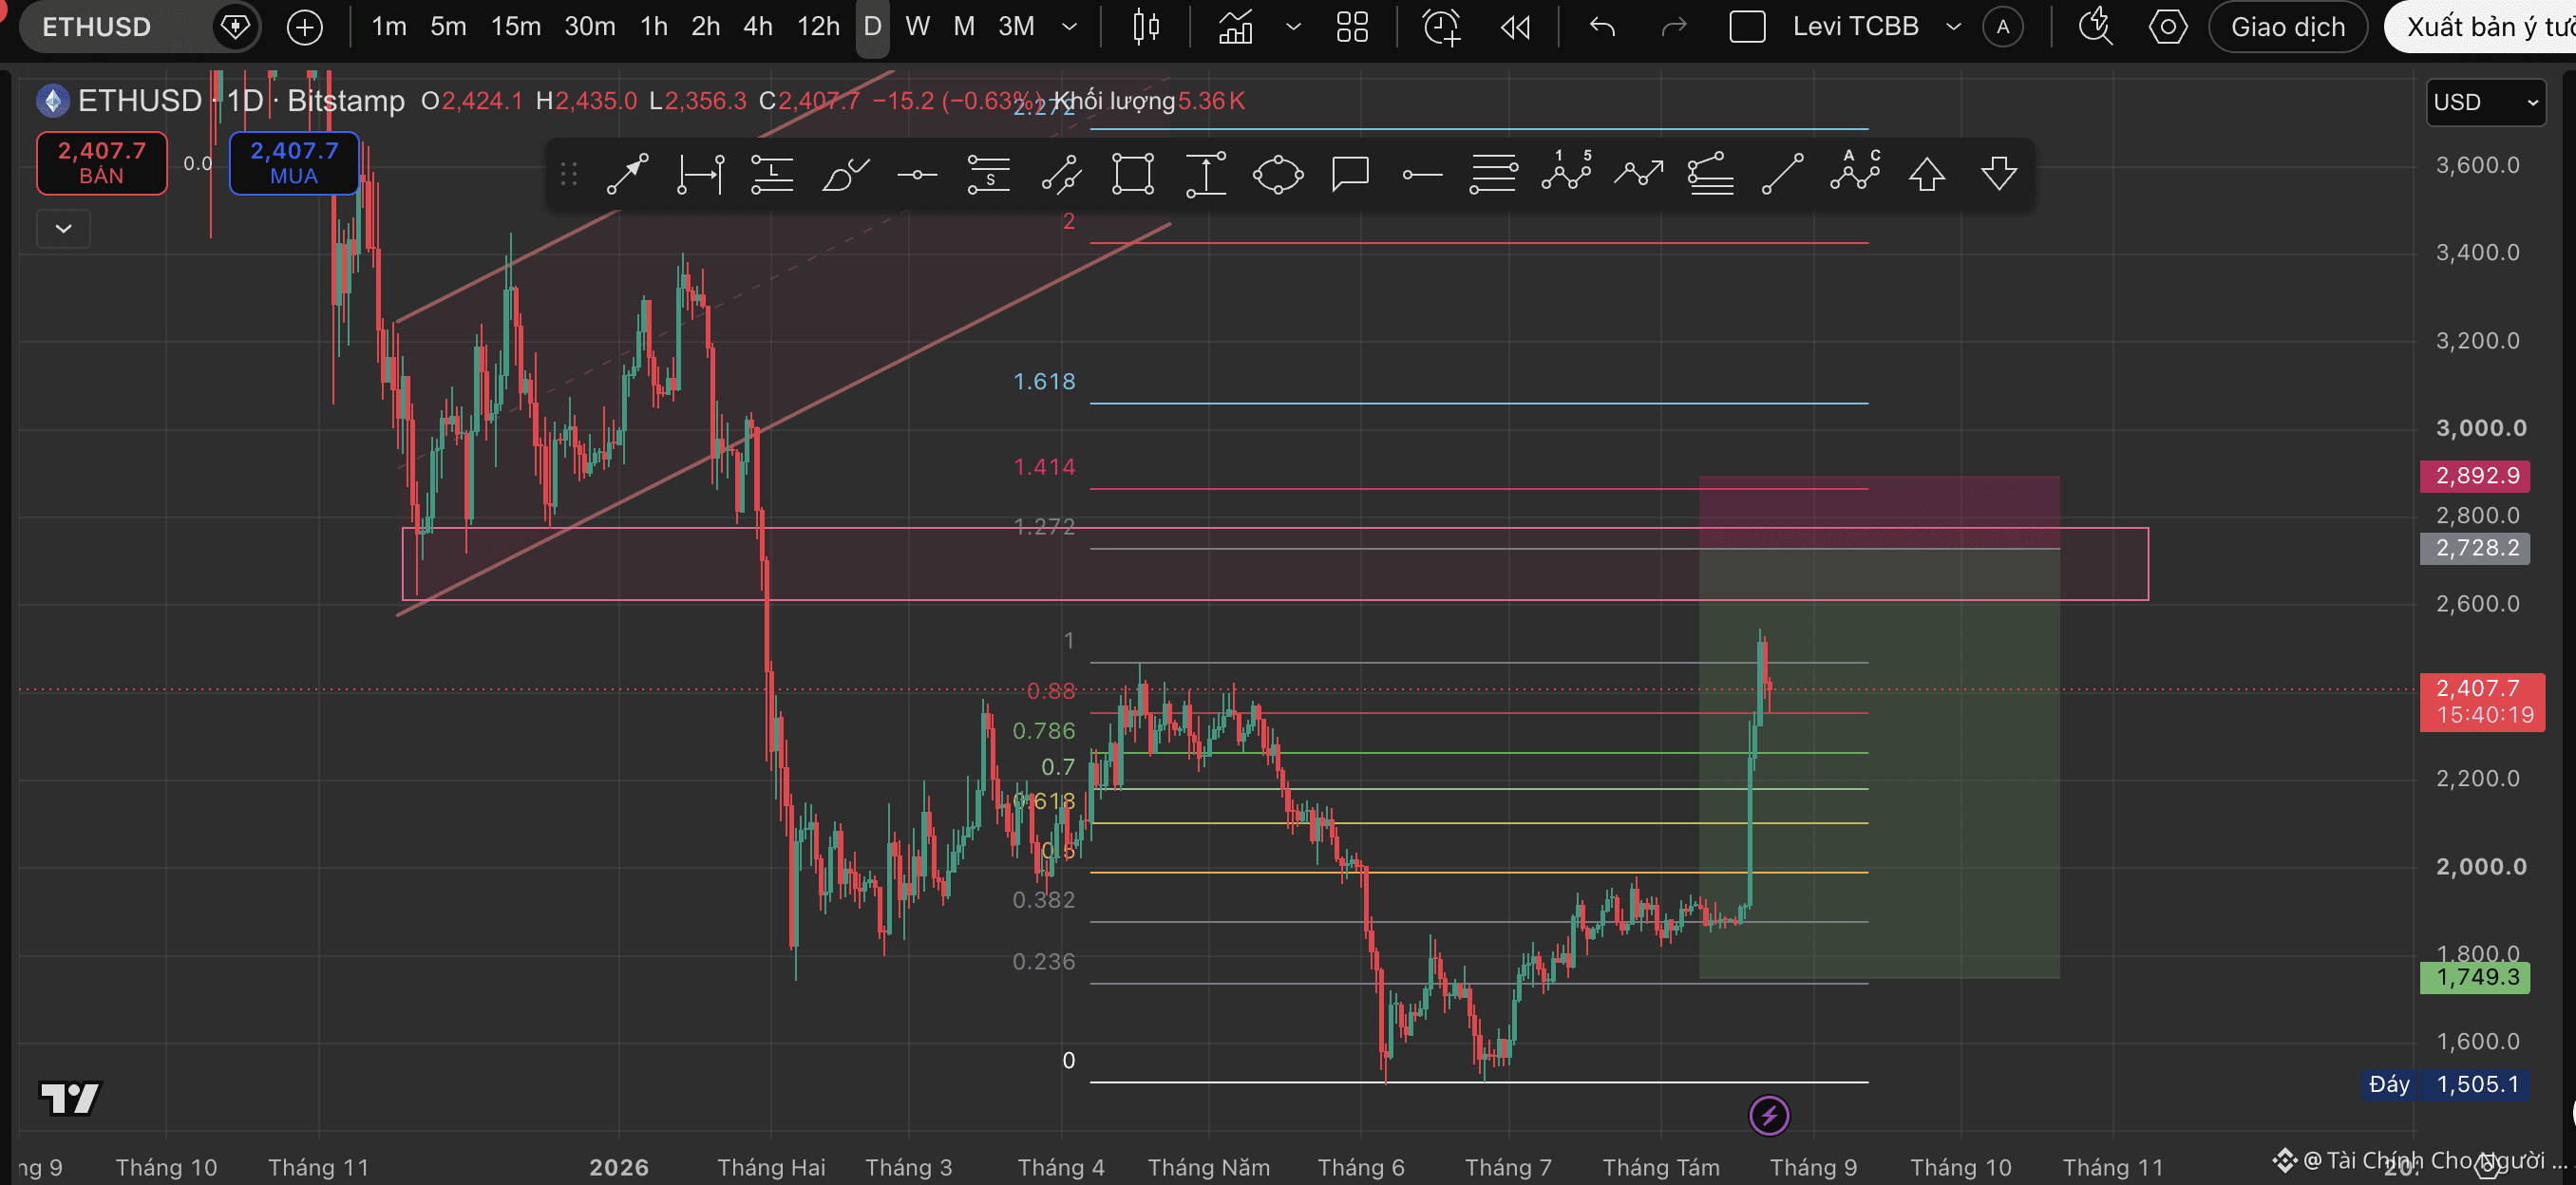Click the lightning event marker on the time axis

(1769, 1115)
